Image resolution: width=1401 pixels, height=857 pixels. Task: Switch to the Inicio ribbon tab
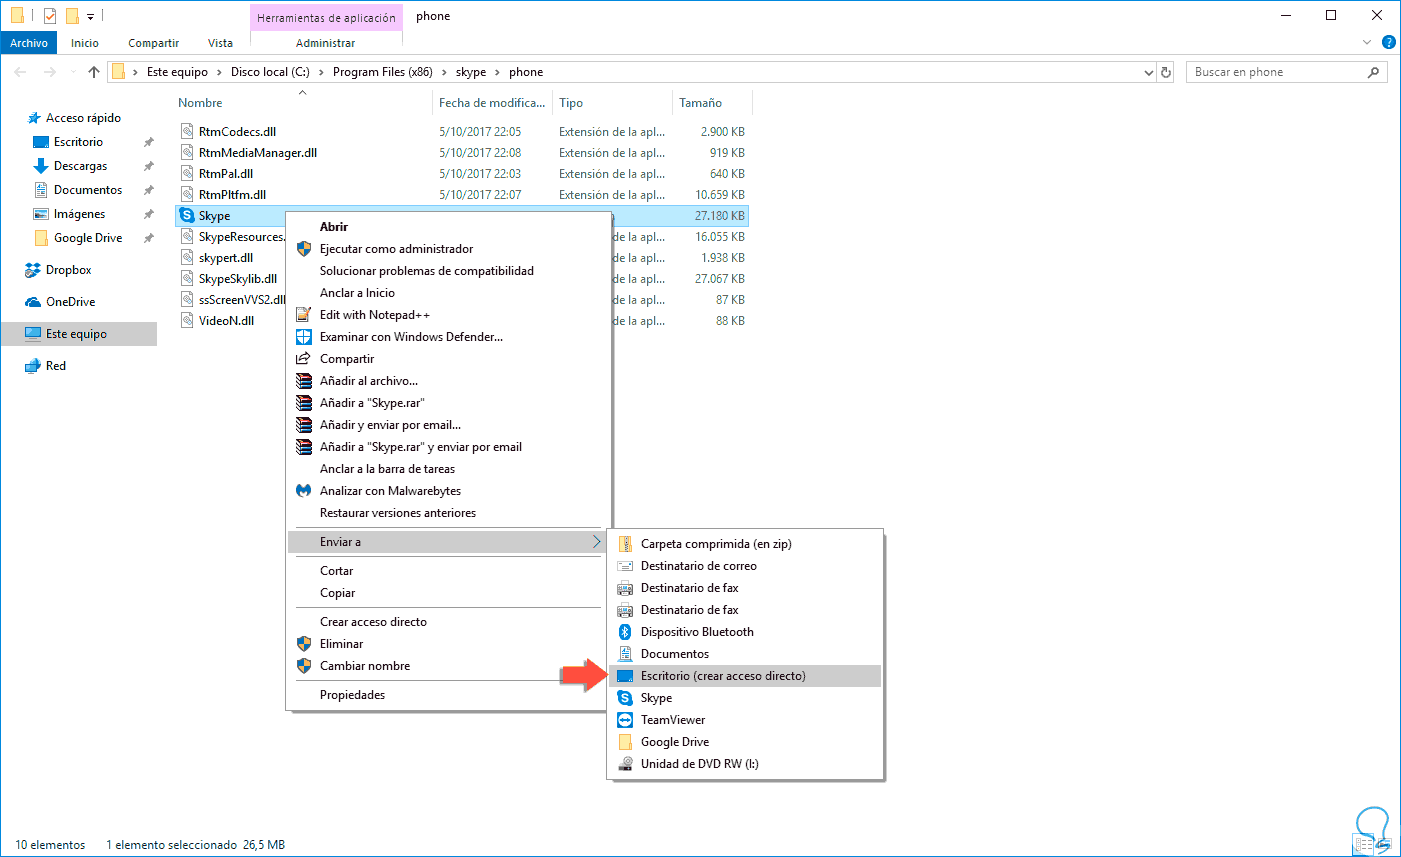(85, 43)
